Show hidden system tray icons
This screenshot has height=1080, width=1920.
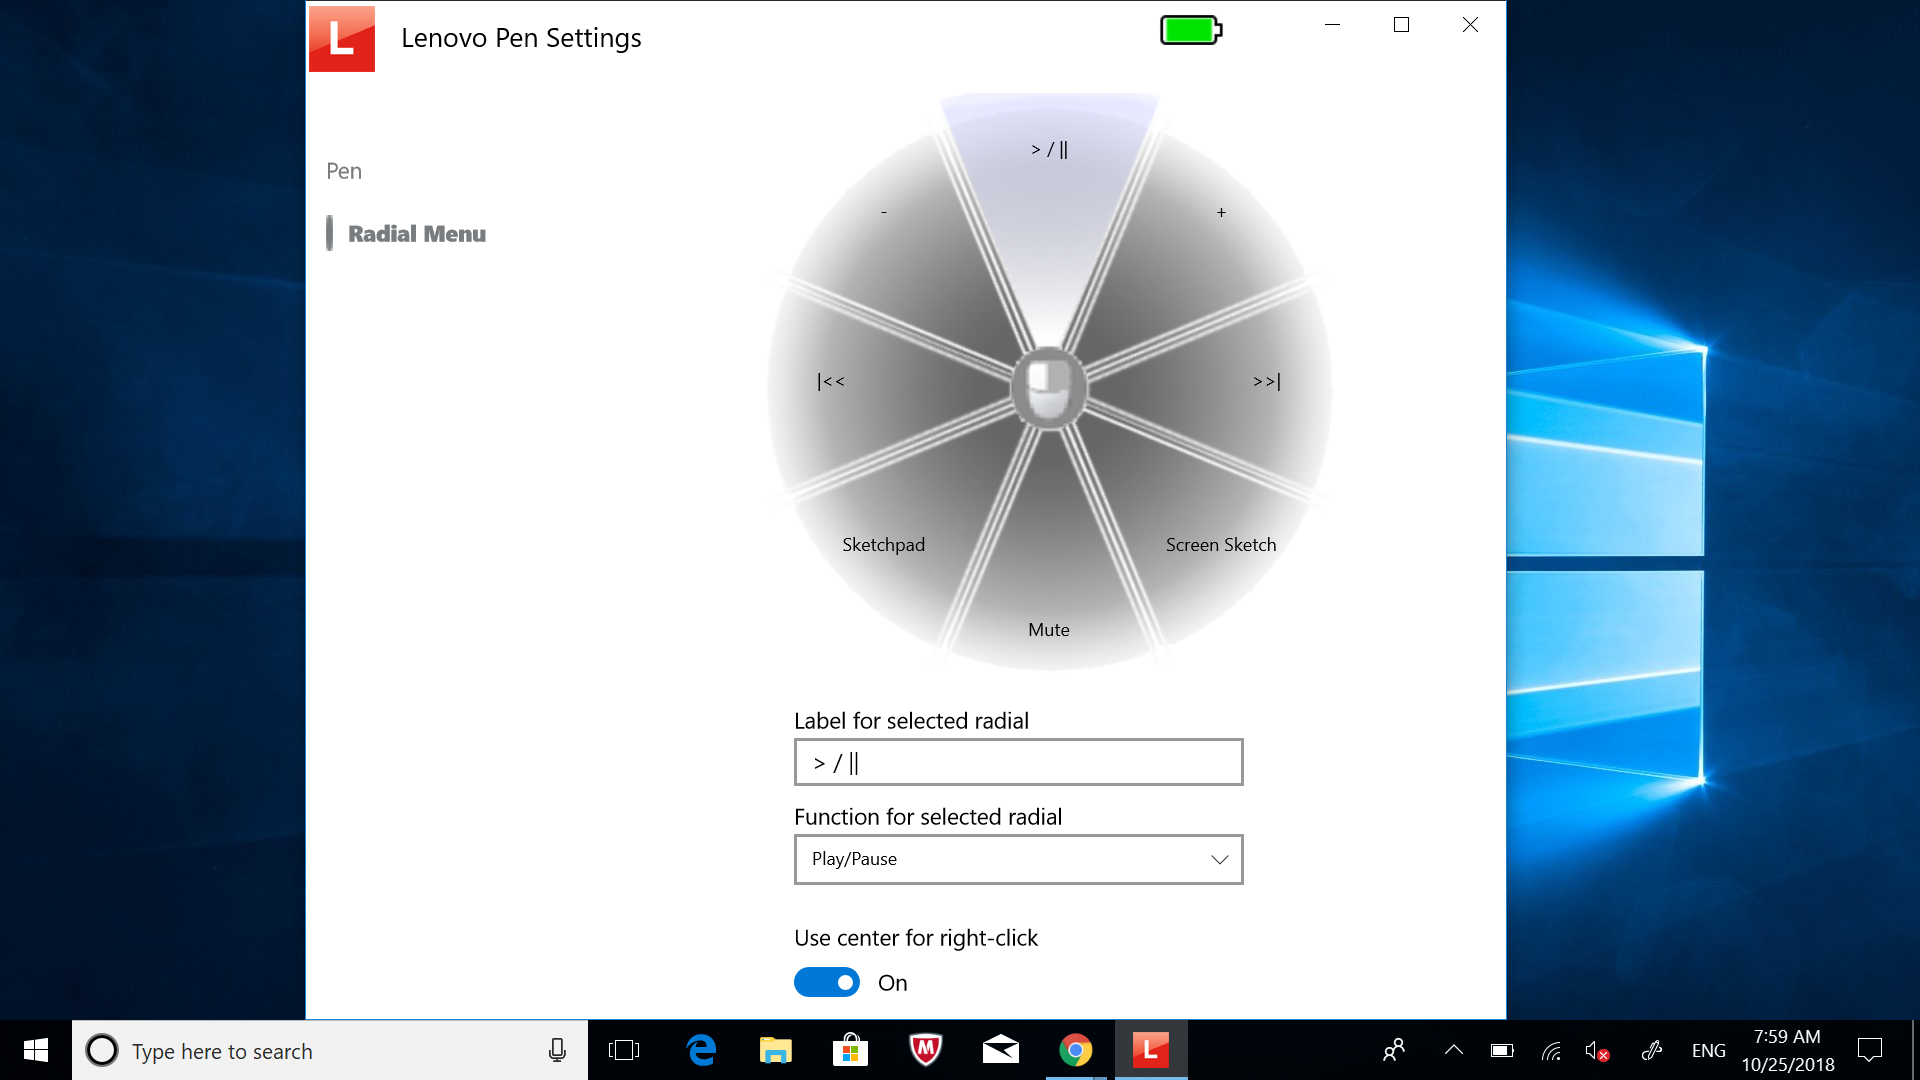[1454, 1050]
